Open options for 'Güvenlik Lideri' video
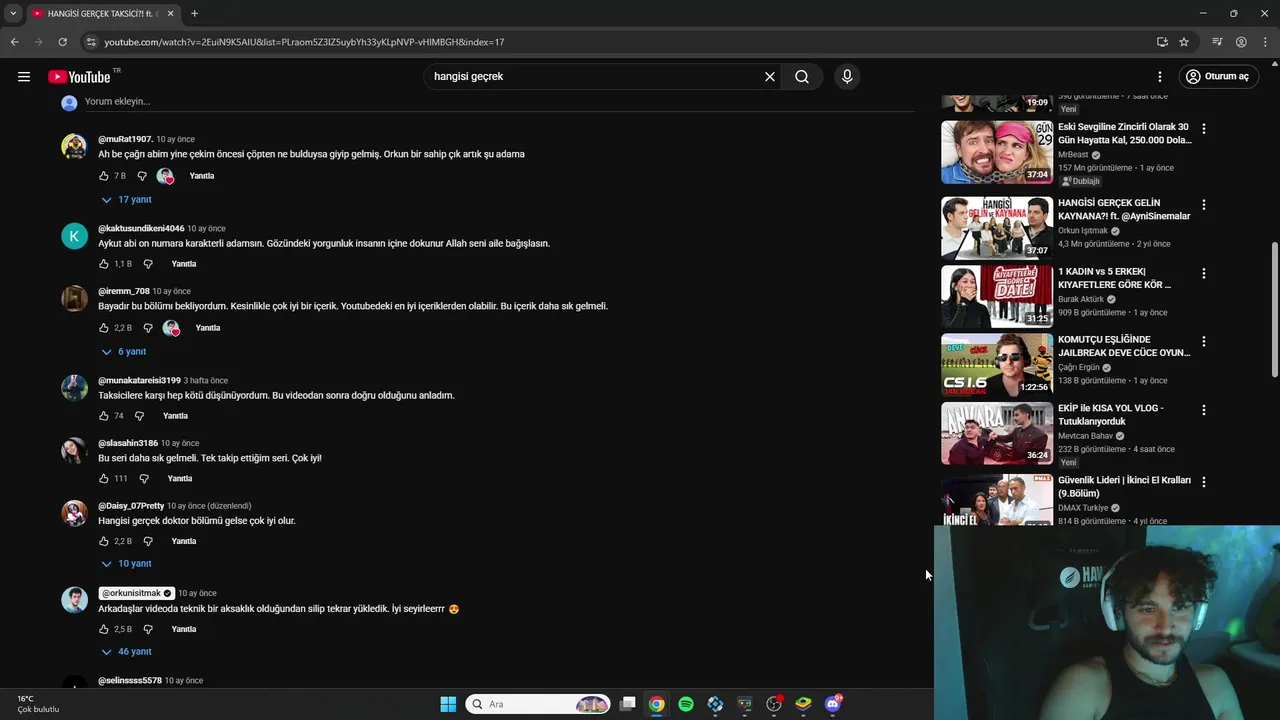Image resolution: width=1280 pixels, height=720 pixels. pos(1204,482)
